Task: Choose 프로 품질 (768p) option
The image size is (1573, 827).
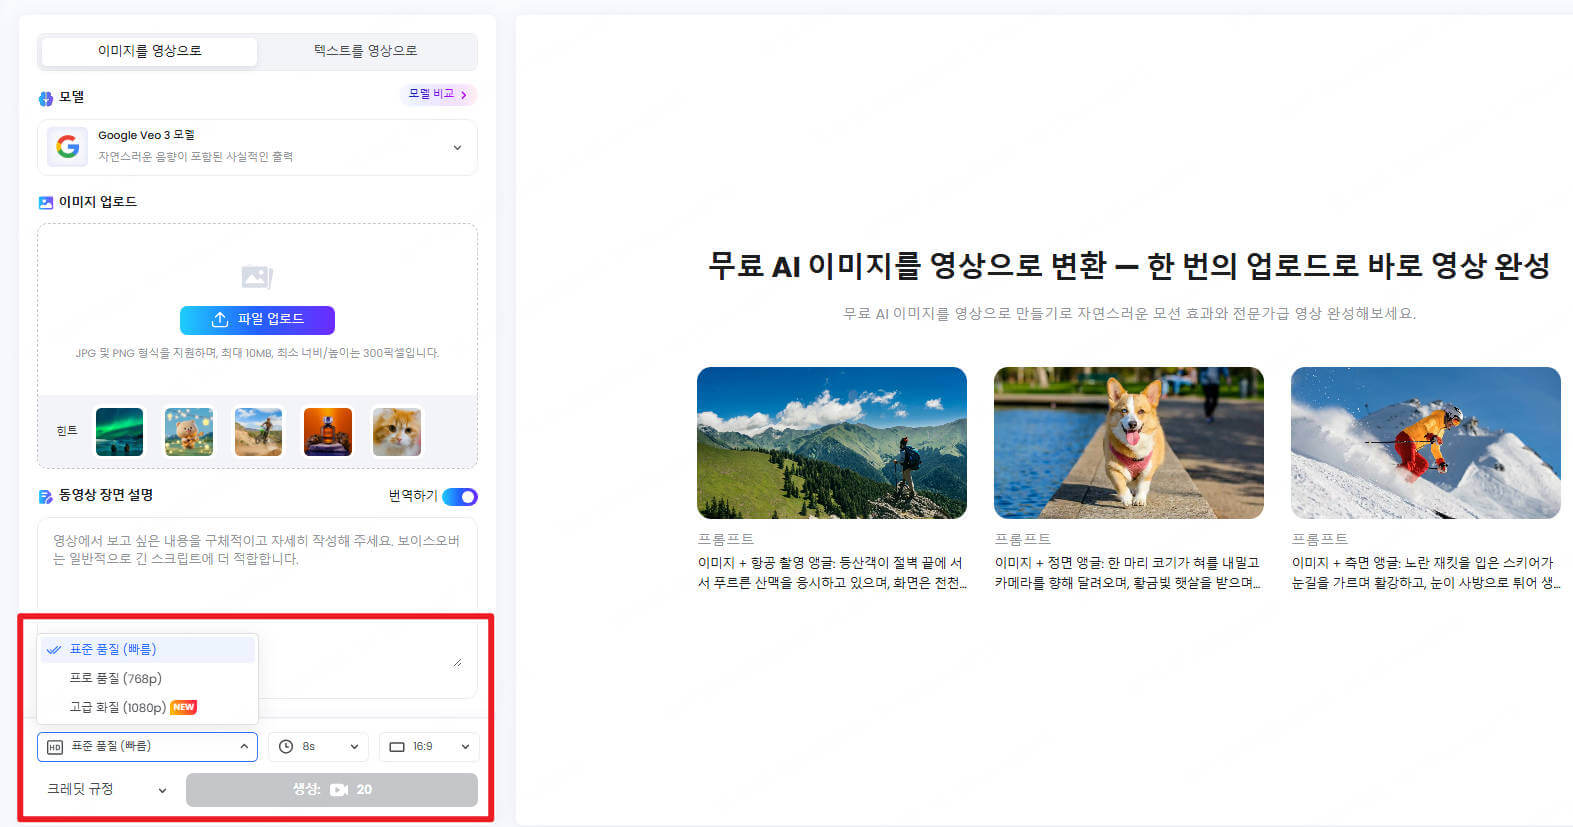Action: coord(148,678)
